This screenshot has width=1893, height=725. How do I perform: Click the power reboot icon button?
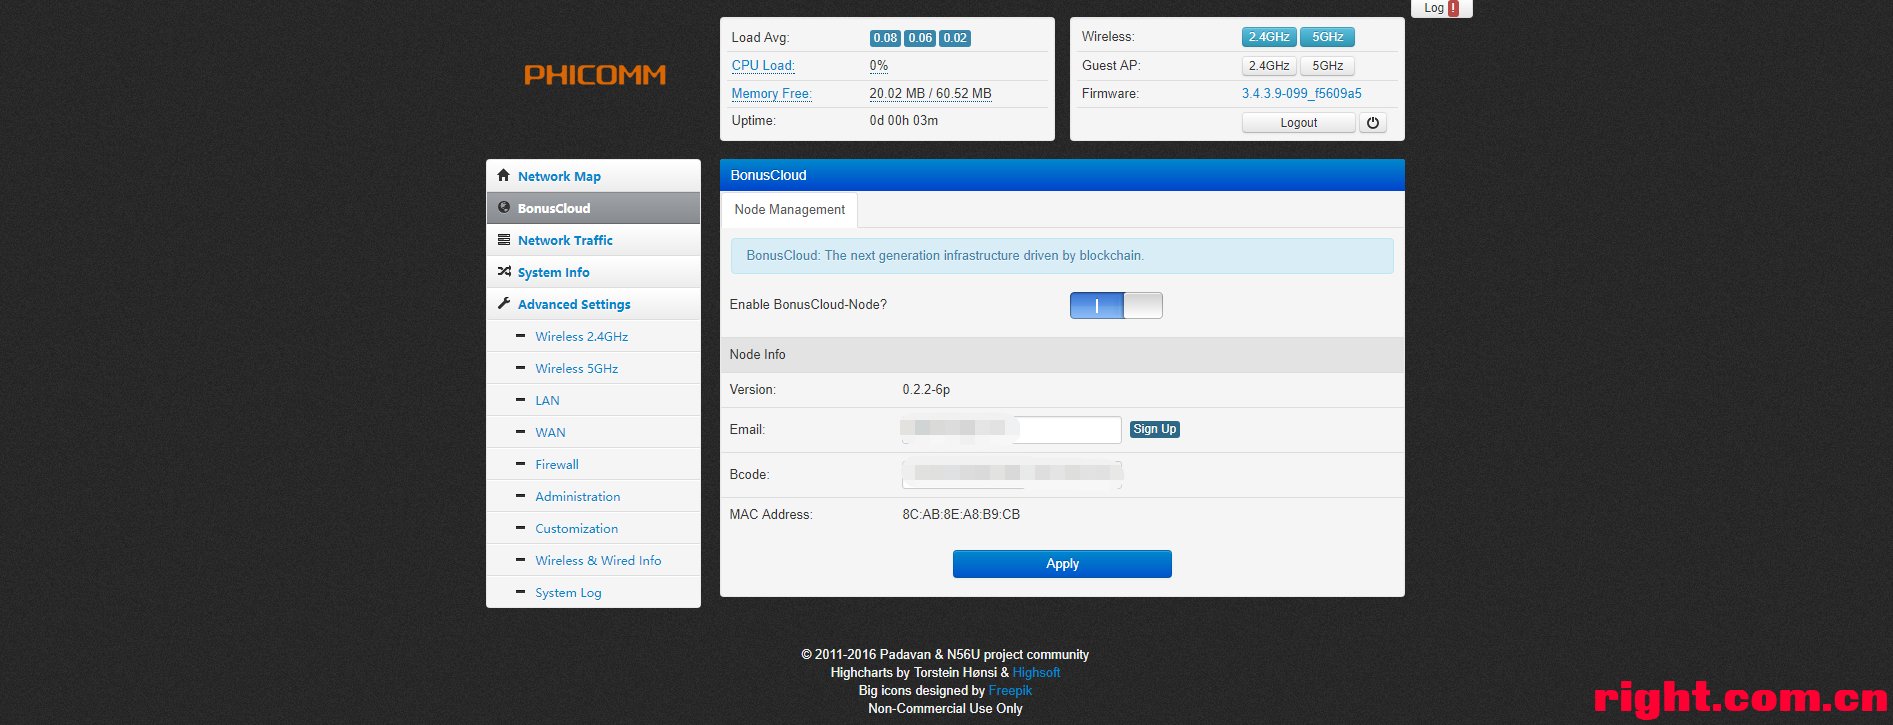click(x=1373, y=123)
